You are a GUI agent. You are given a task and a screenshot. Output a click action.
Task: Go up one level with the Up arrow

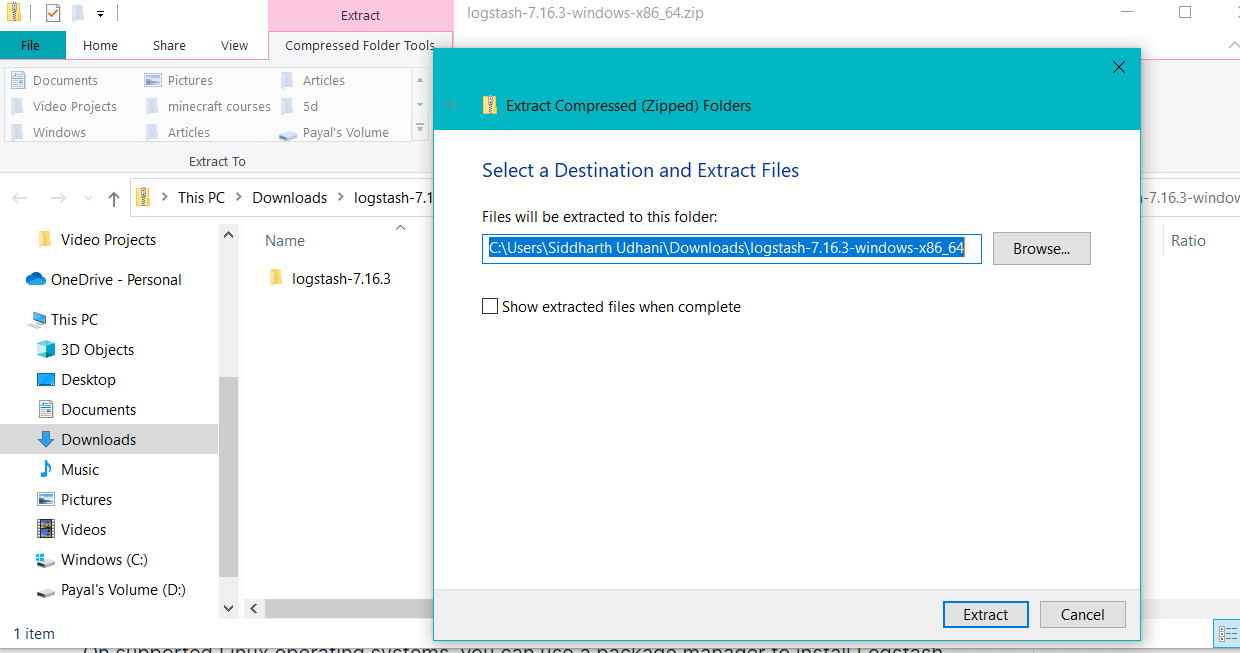tap(114, 198)
